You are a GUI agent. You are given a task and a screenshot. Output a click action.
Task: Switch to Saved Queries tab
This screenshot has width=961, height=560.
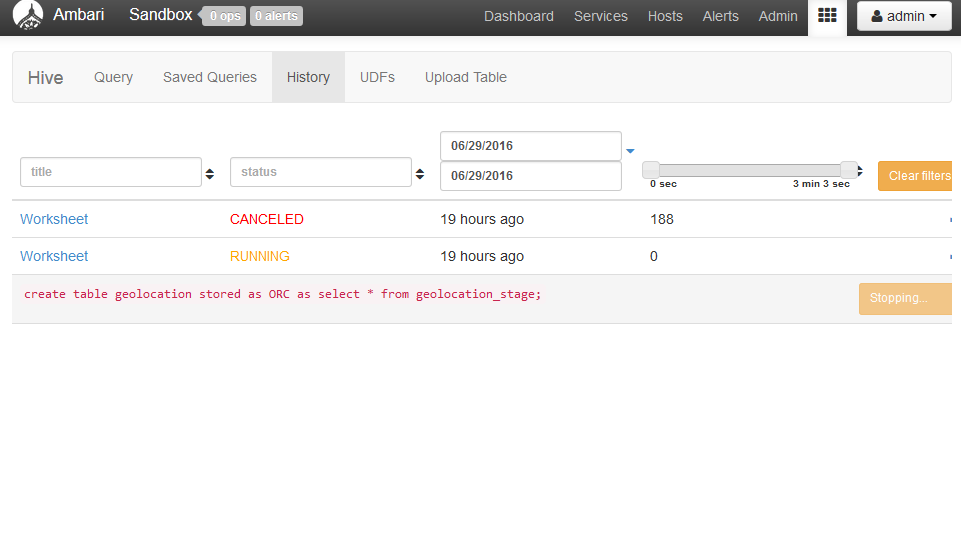210,77
